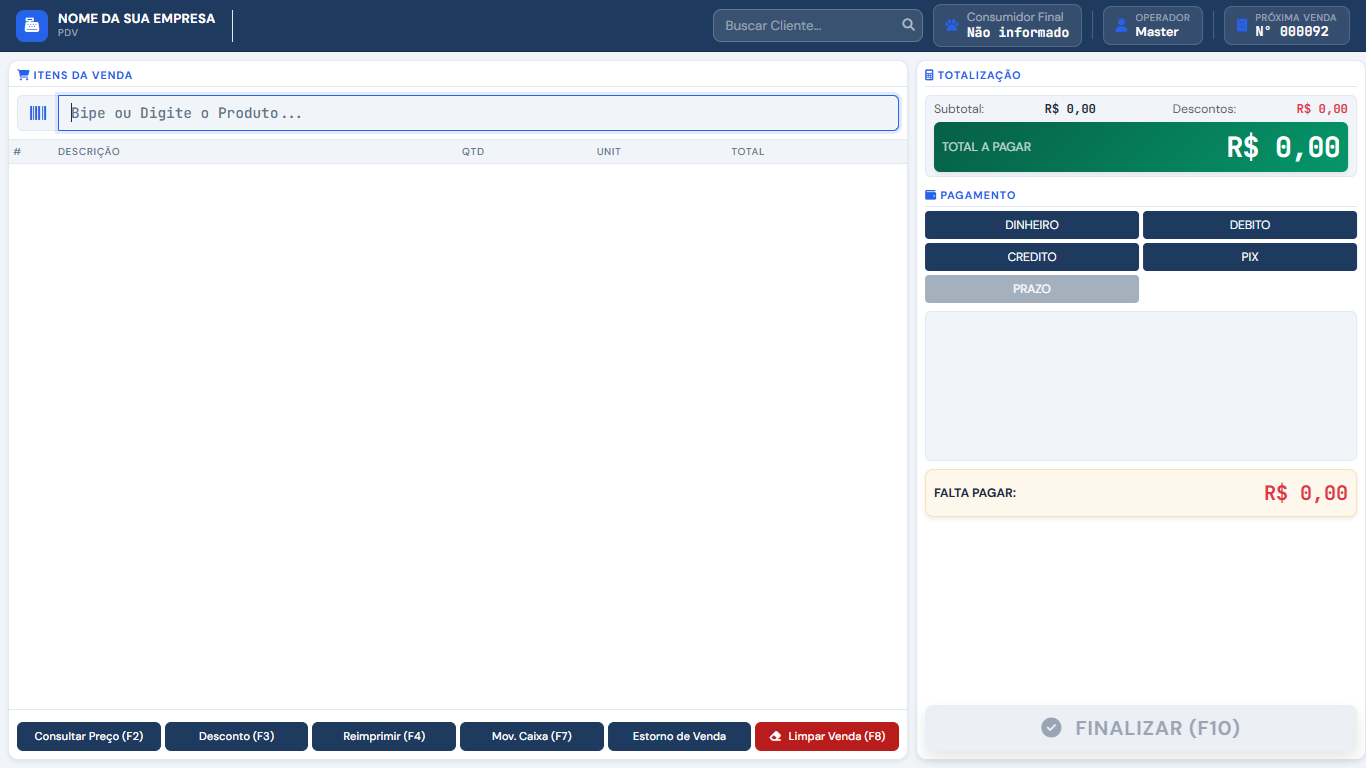Click the eraser icon in Limpar Venda

tap(776, 737)
